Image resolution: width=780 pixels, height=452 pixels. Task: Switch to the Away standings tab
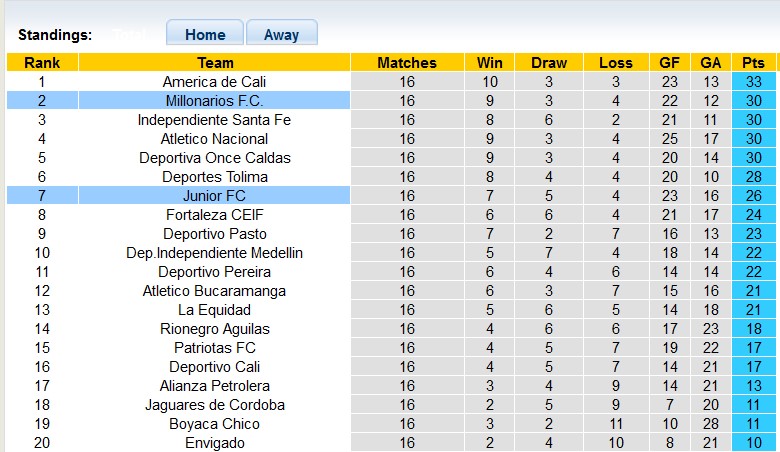pyautogui.click(x=281, y=34)
